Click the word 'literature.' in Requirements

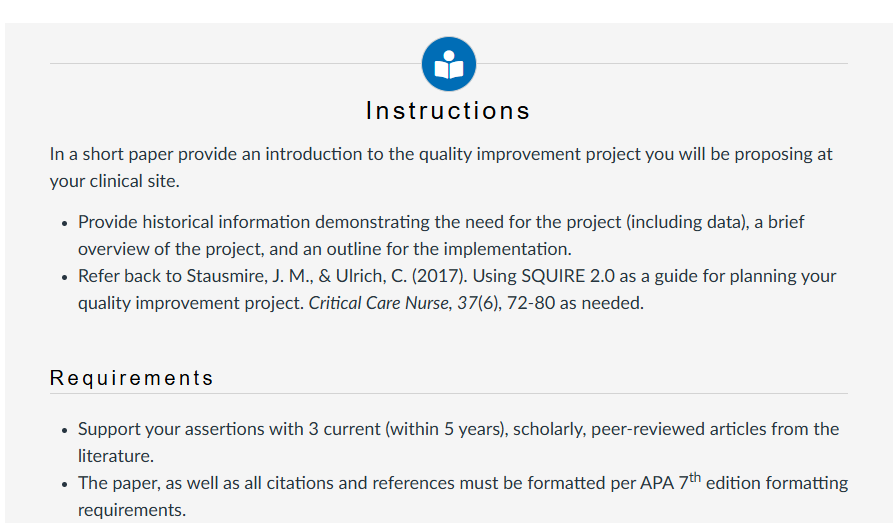tap(116, 456)
